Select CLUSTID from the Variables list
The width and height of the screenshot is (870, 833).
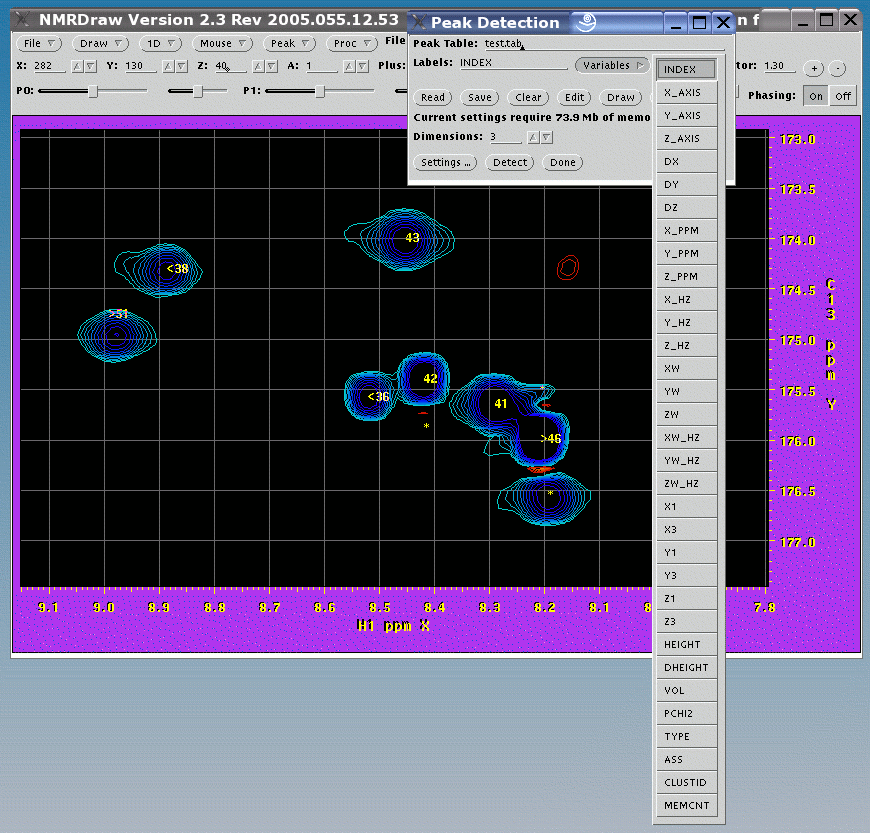pyautogui.click(x=686, y=782)
